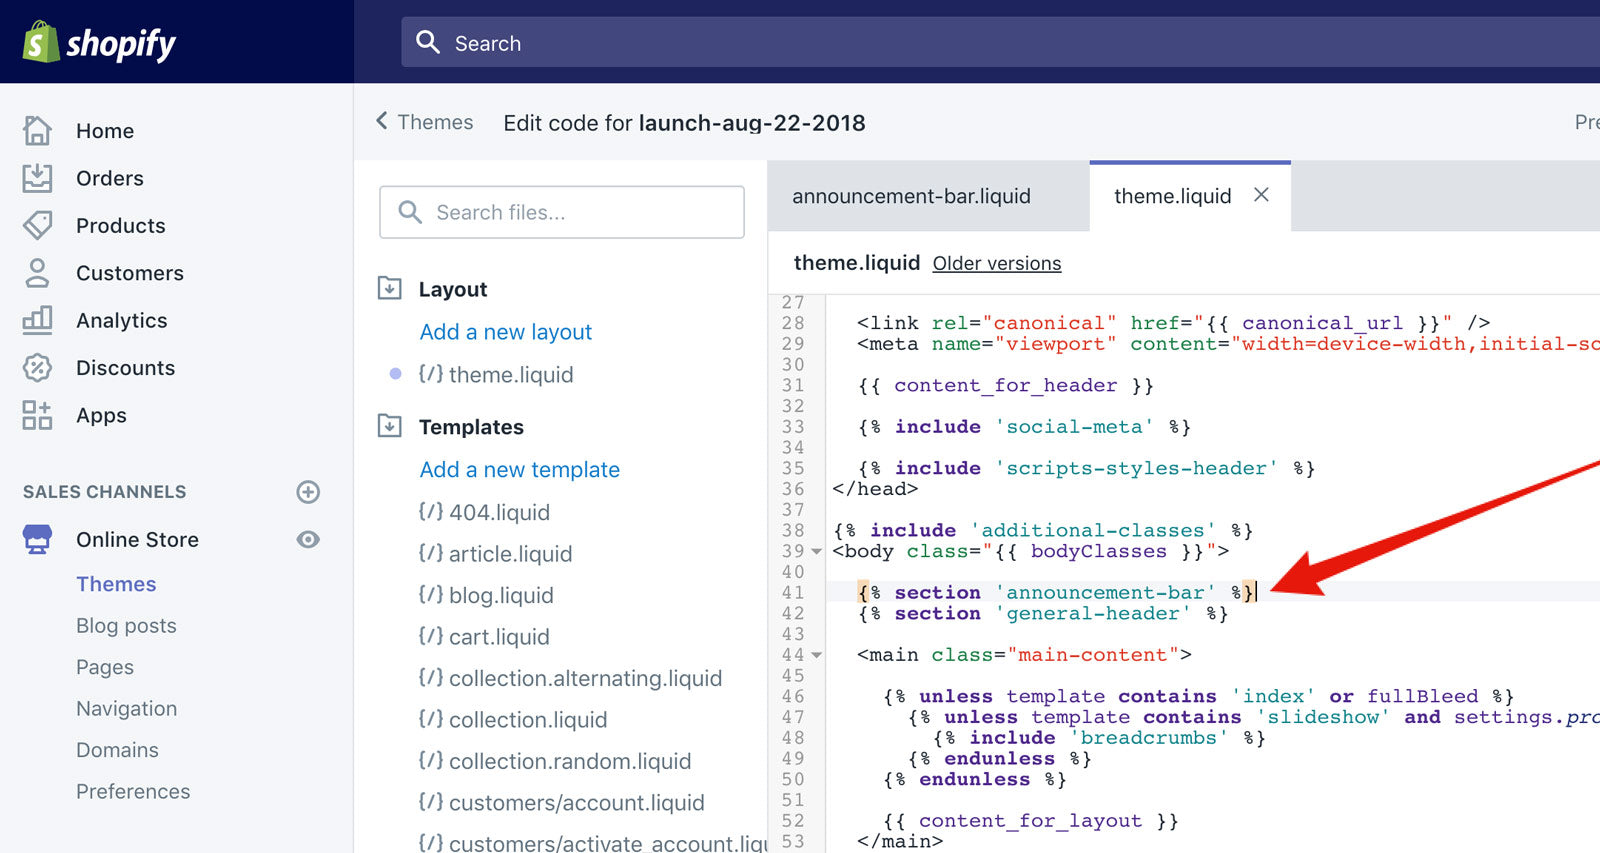This screenshot has height=853, width=1600.
Task: Close the theme.liquid tab
Action: point(1262,195)
